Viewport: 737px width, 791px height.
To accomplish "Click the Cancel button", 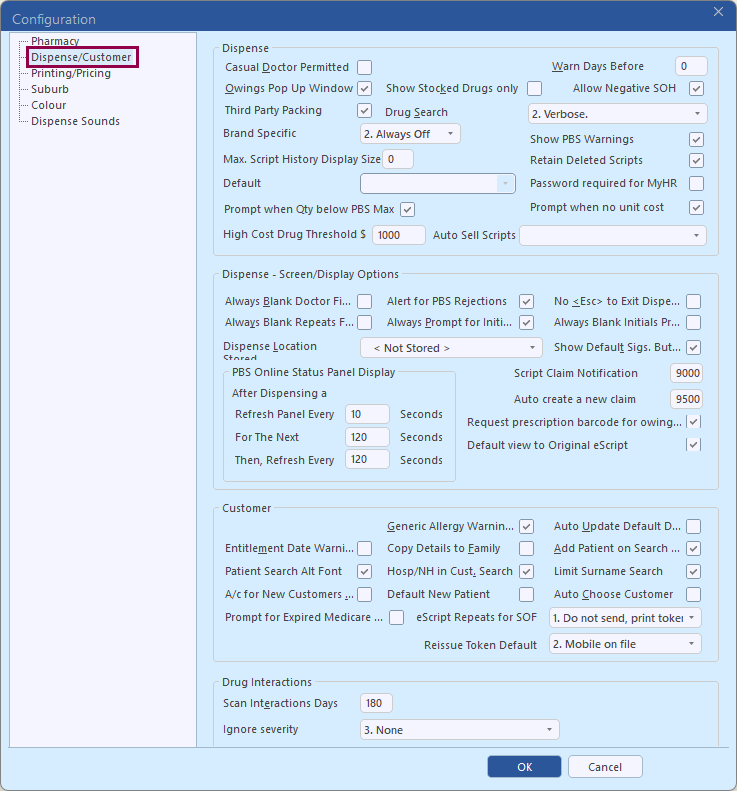I will (605, 767).
